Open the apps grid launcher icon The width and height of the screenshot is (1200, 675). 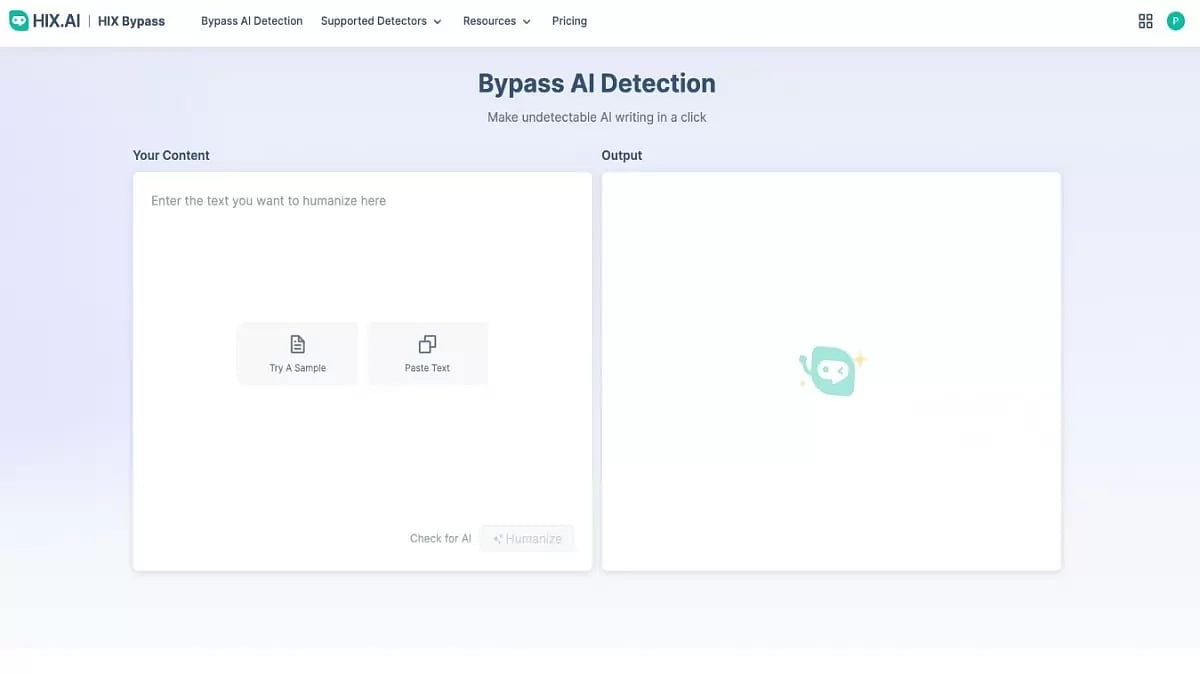click(x=1145, y=20)
